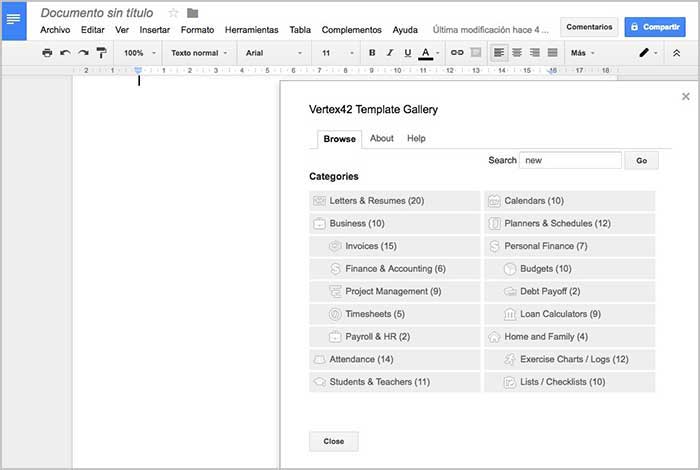Screen dimensions: 700x470
Task: Toggle Bold formatting
Action: 372,53
